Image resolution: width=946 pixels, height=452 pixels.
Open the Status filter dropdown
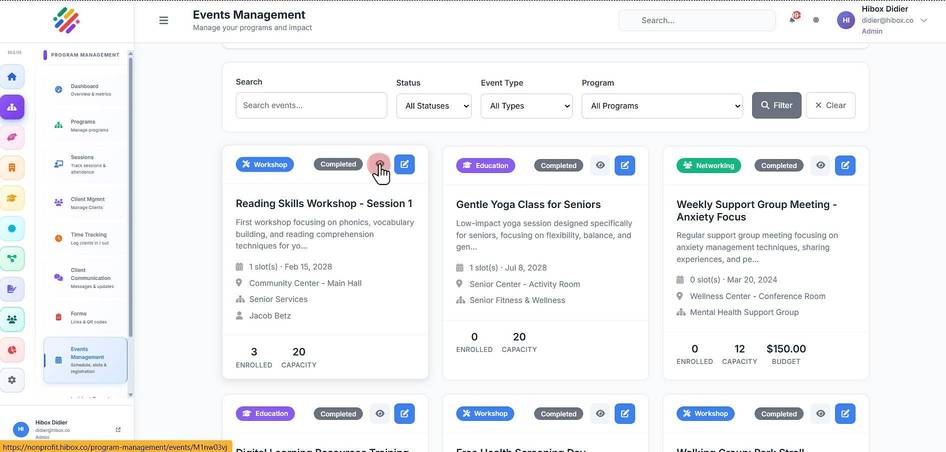click(434, 106)
